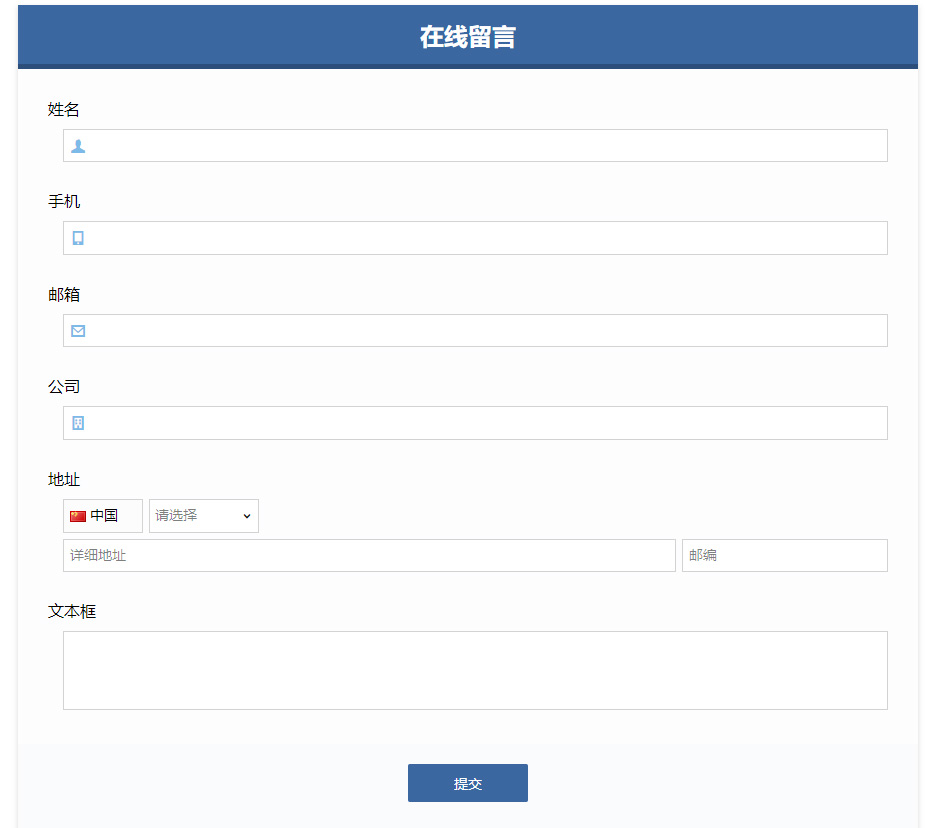Click the 邮编 postal code field
This screenshot has height=828, width=934.
(x=784, y=556)
